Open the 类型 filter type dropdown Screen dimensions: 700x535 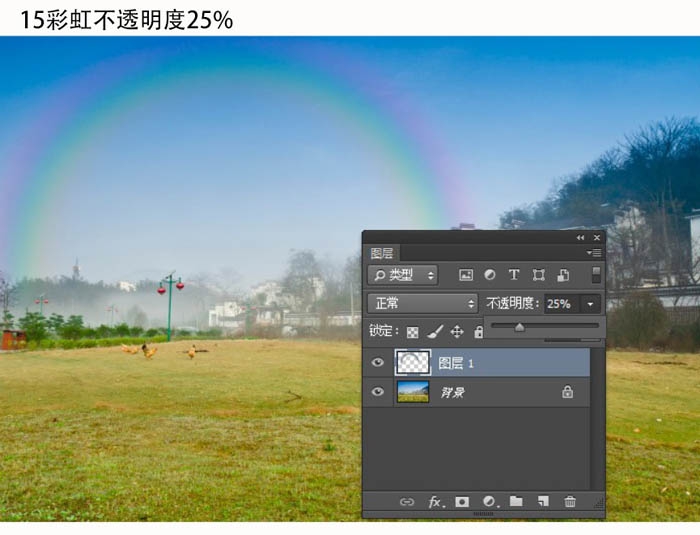(403, 275)
